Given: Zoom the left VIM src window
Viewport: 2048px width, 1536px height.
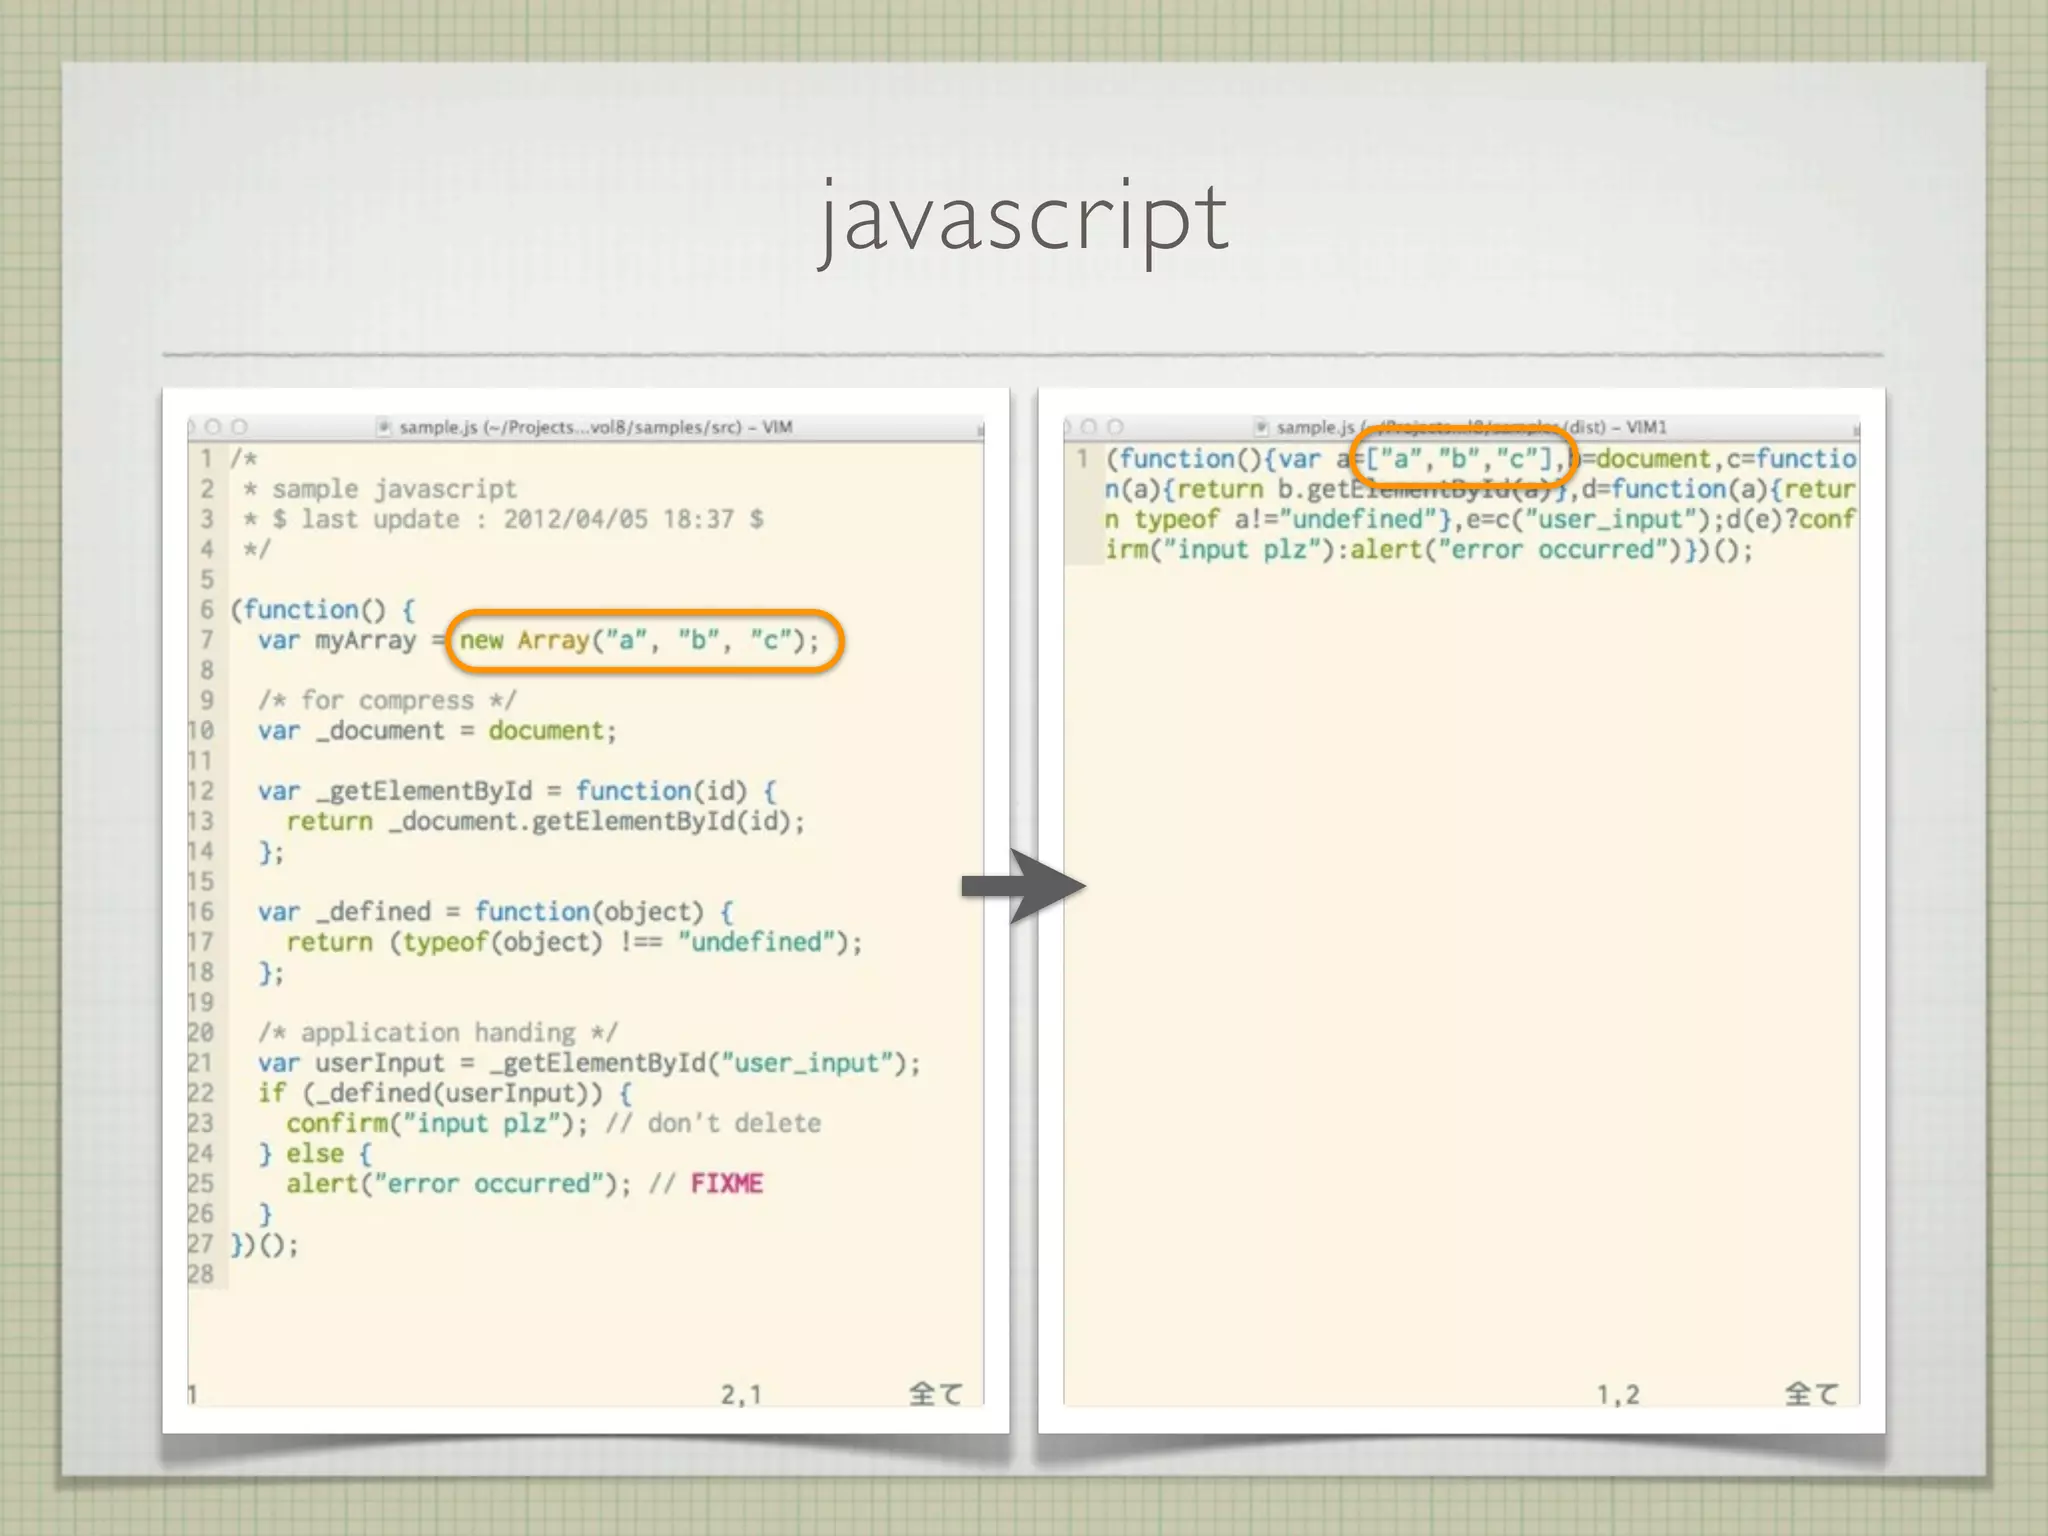Looking at the screenshot, I should (239, 427).
